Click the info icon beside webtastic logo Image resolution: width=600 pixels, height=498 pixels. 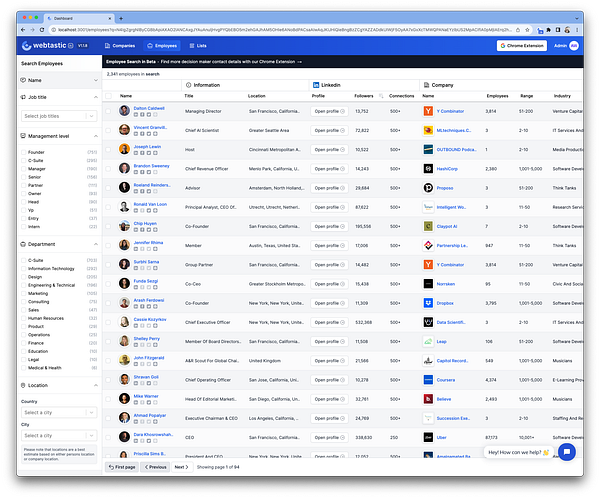point(70,46)
